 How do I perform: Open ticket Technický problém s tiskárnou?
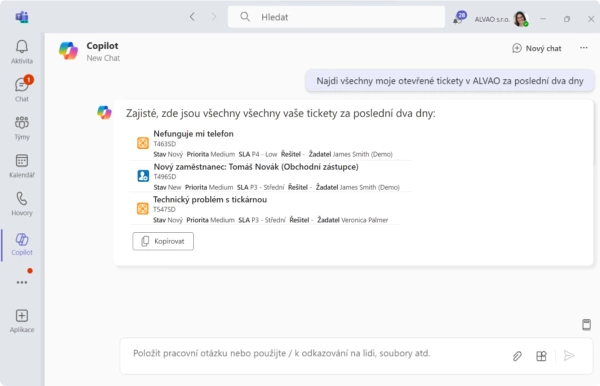210,199
